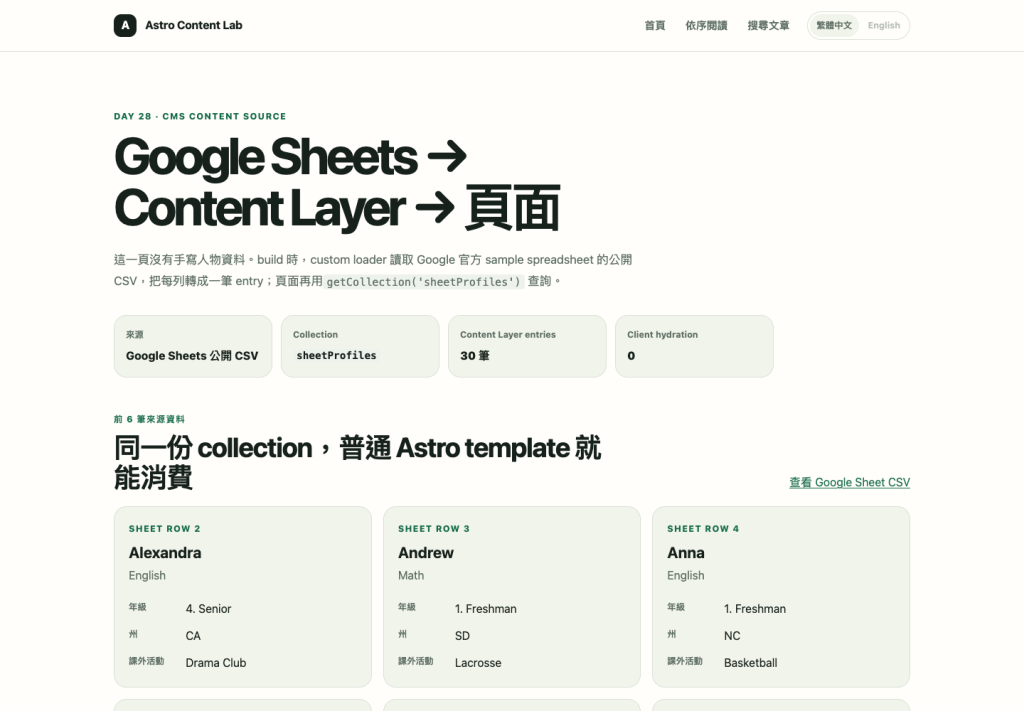This screenshot has width=1024, height=711.
Task: Click the 前 6 筆來源資料 label
Action: coord(149,419)
